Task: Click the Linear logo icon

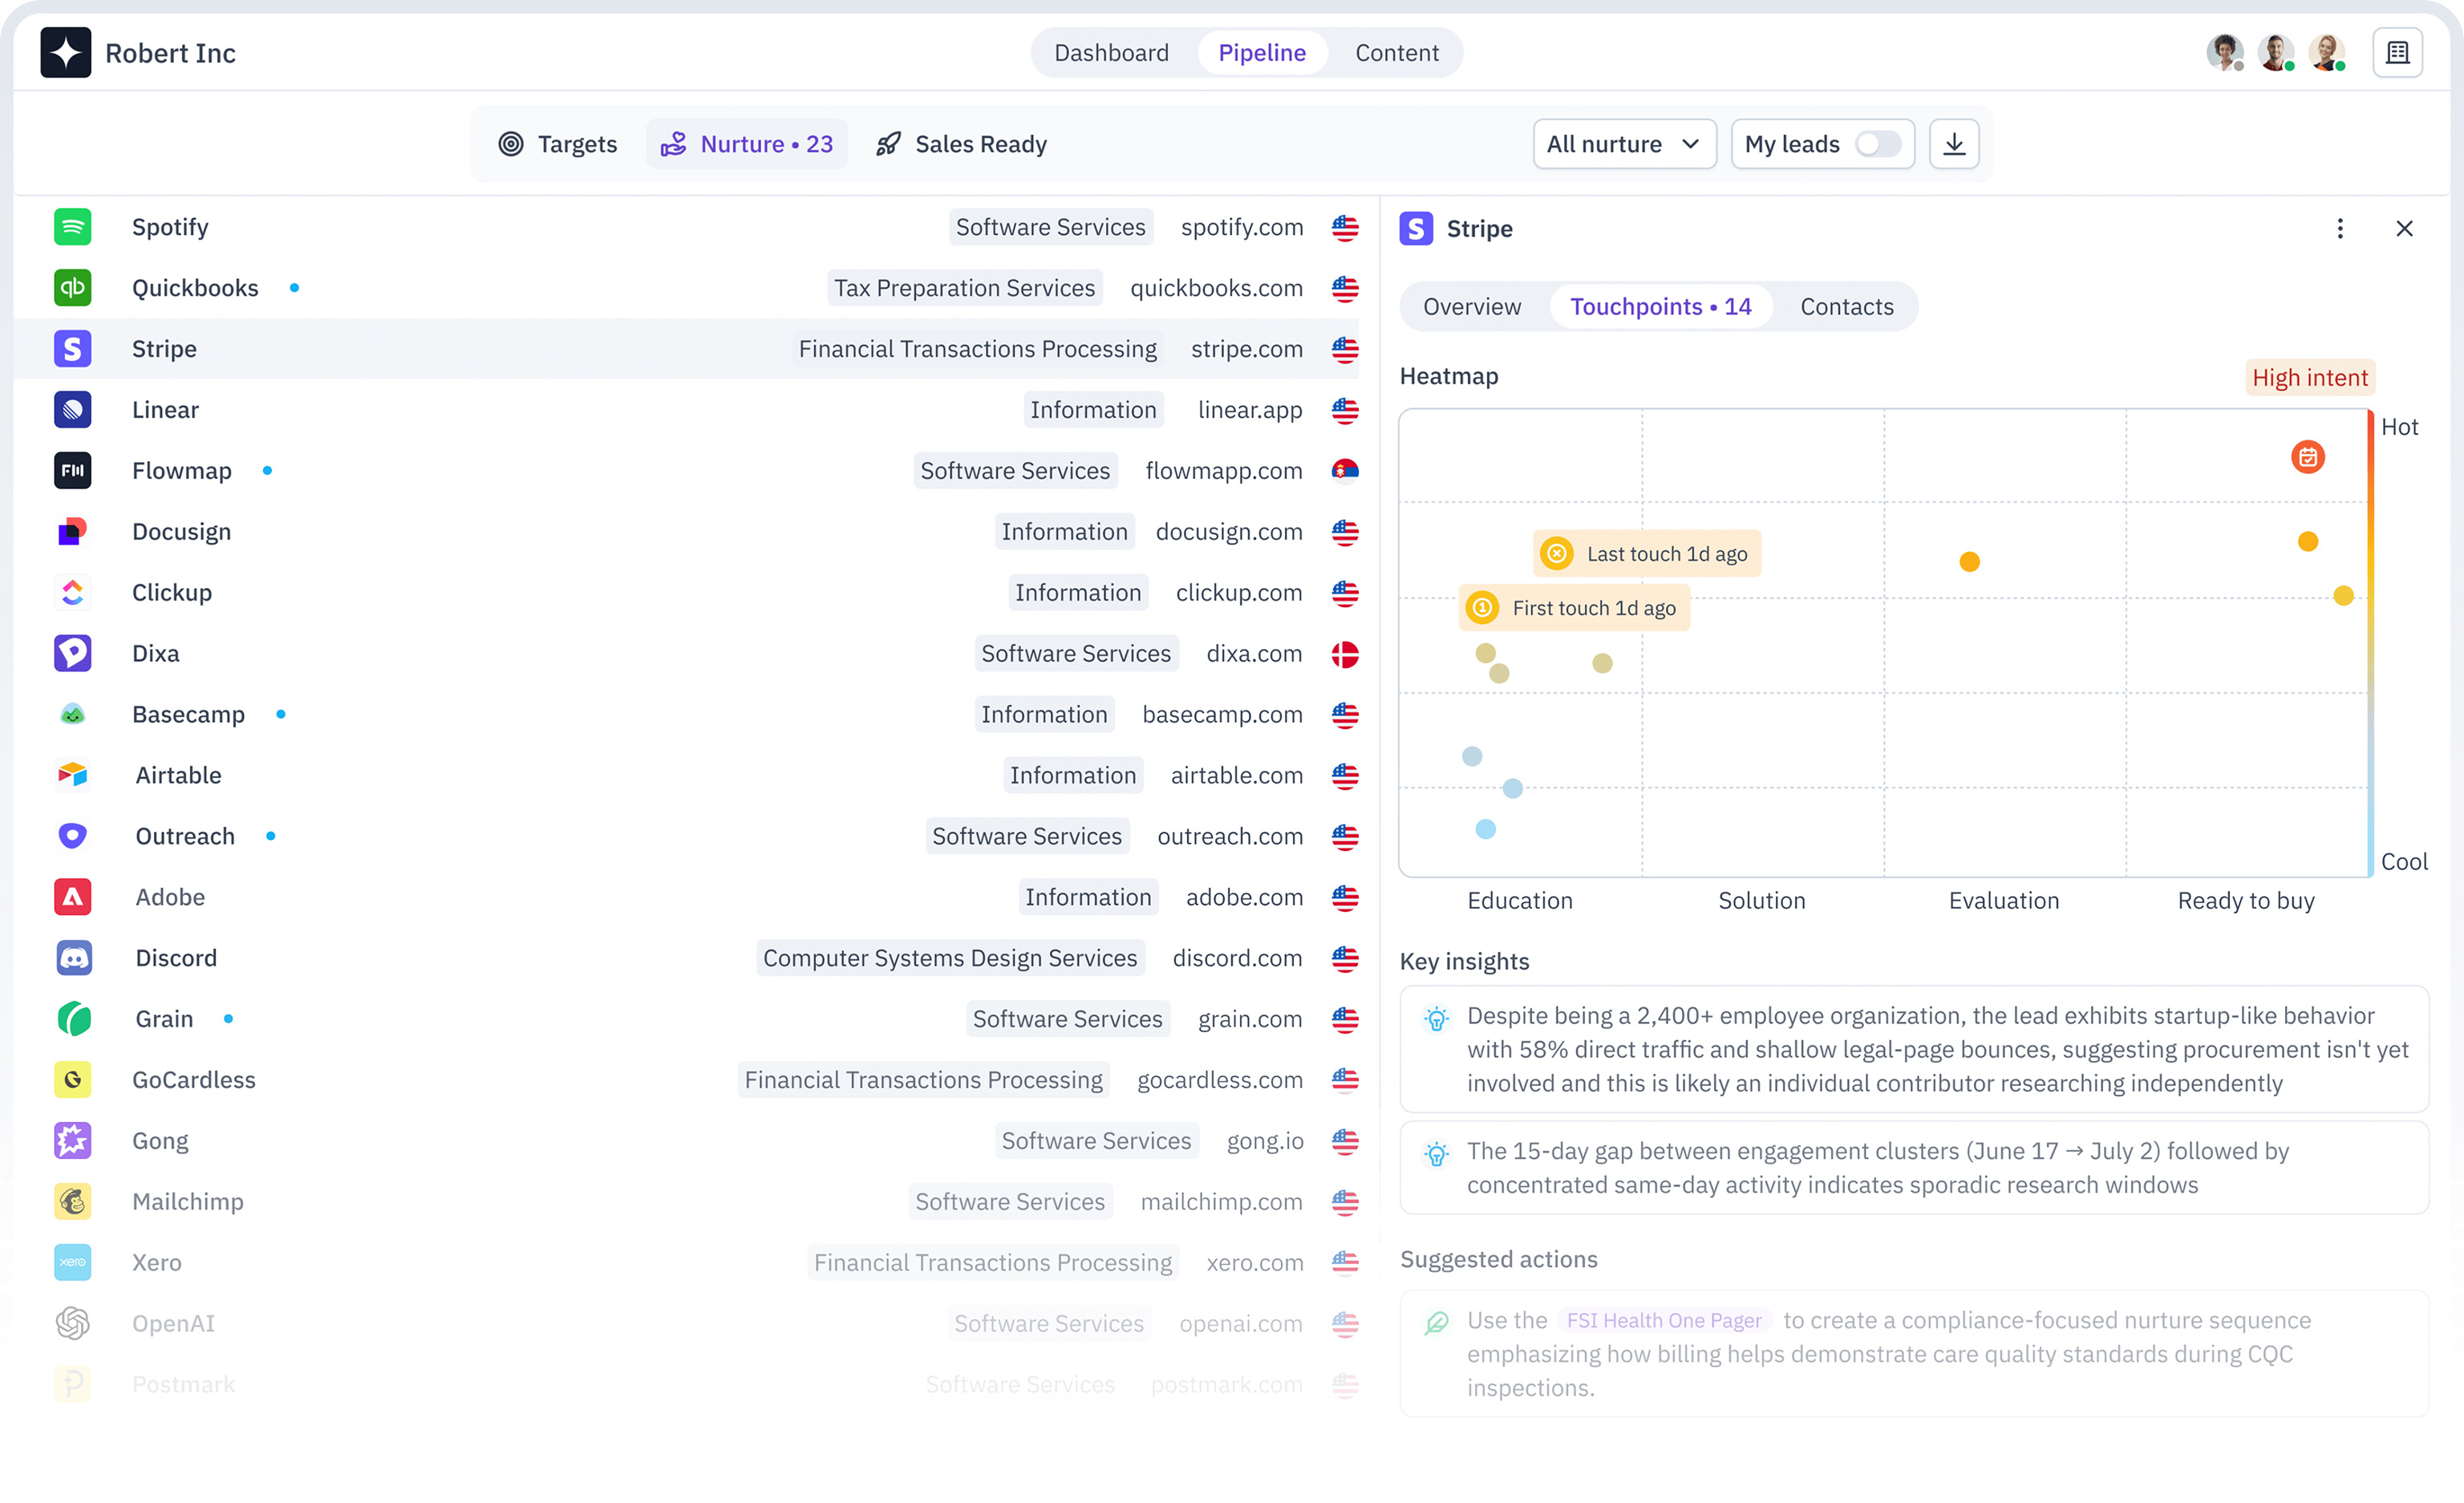Action: pyautogui.click(x=73, y=410)
